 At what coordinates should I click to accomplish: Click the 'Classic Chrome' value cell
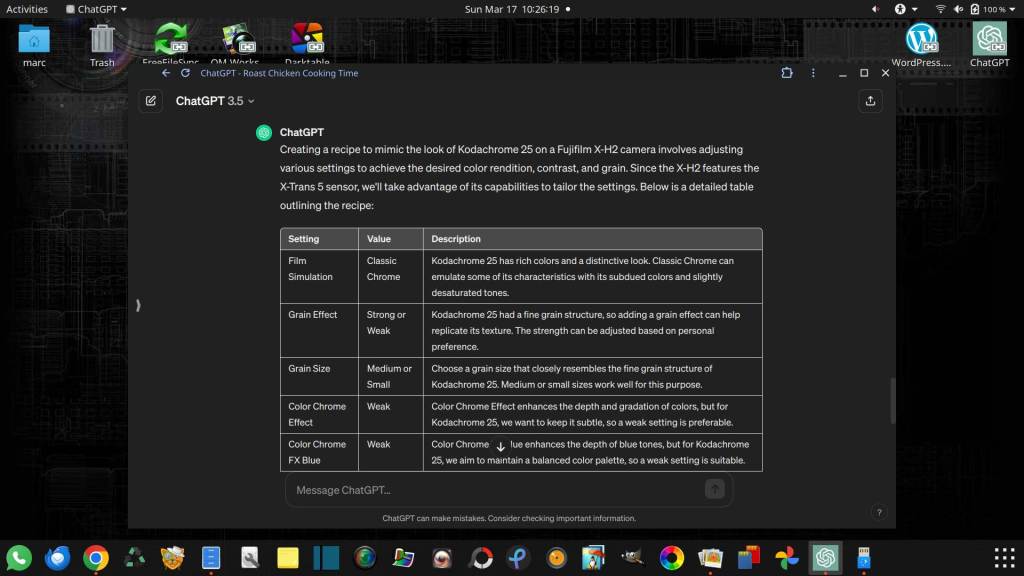[391, 276]
